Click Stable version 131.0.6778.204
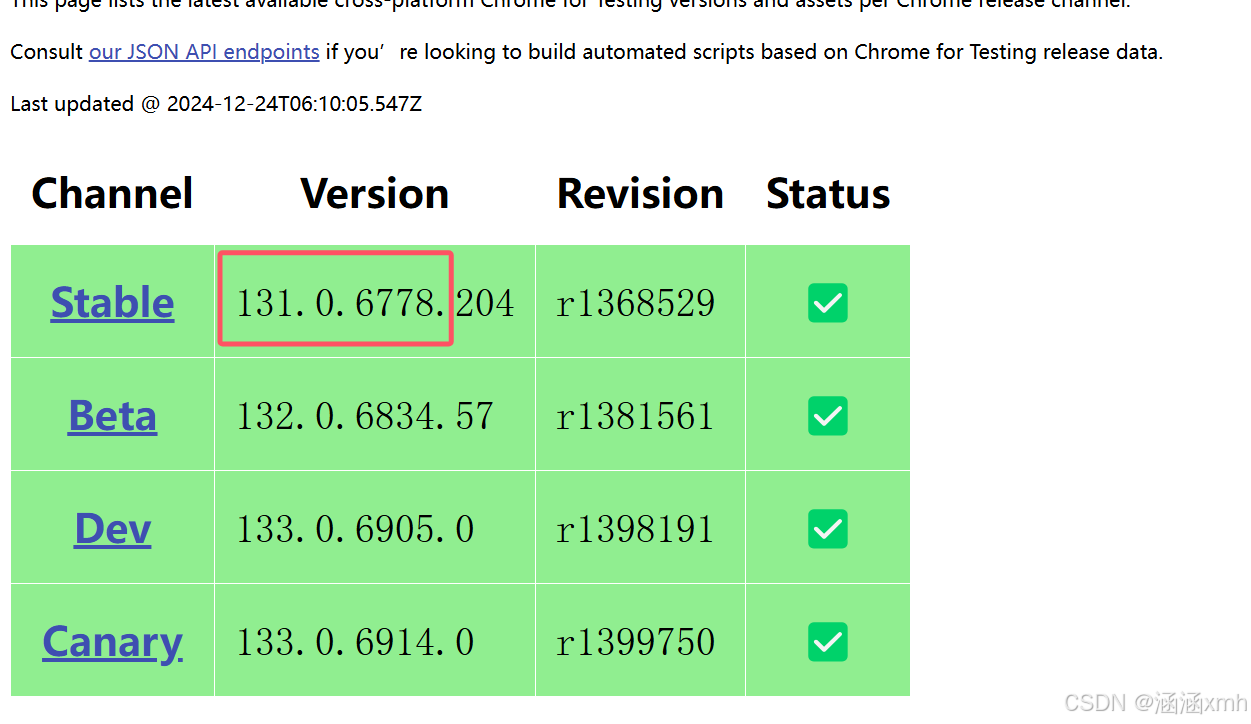 pos(375,303)
